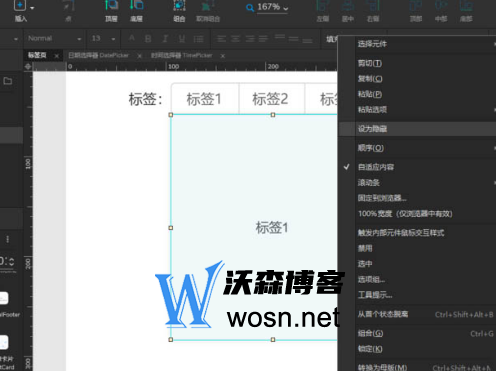Close the TimePicker page tab
The image size is (496, 371).
click(x=222, y=56)
